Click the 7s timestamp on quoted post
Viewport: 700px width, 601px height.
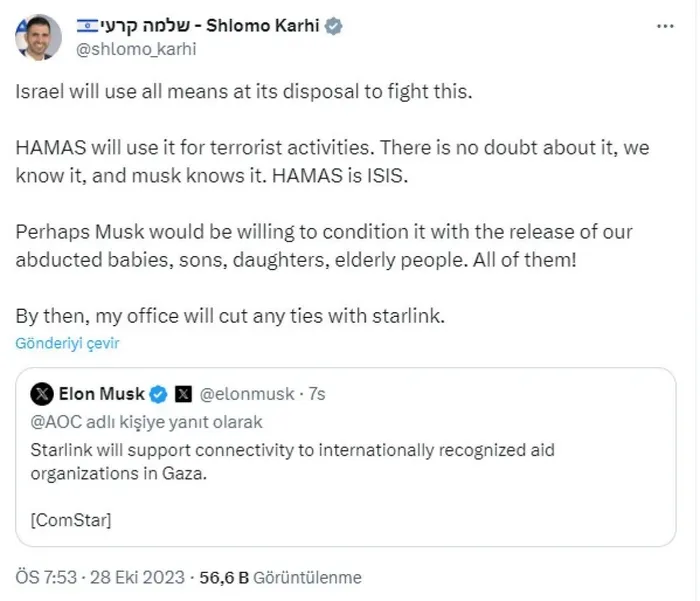pos(314,394)
